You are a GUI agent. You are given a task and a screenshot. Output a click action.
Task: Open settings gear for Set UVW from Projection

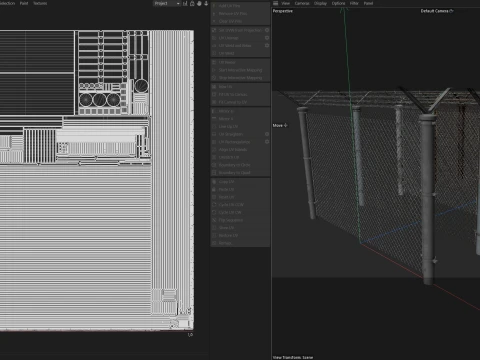[x=267, y=30]
